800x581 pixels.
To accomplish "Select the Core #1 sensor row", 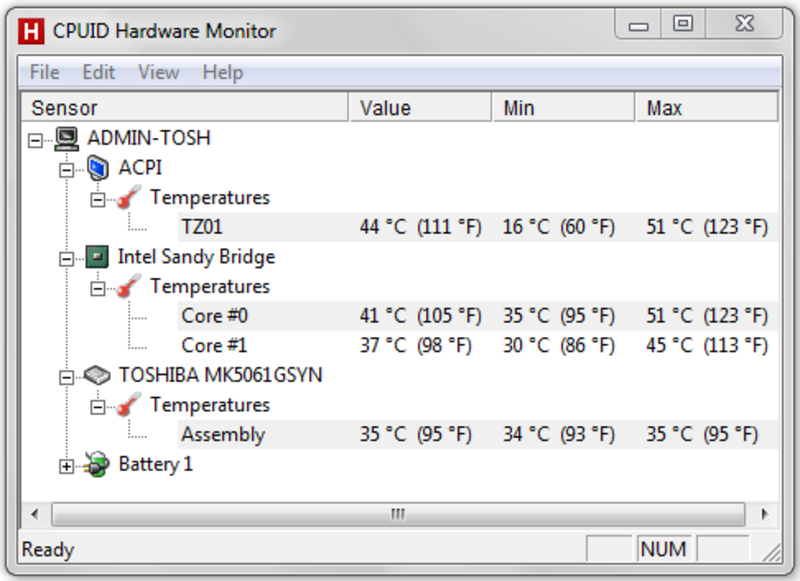I will tap(479, 345).
